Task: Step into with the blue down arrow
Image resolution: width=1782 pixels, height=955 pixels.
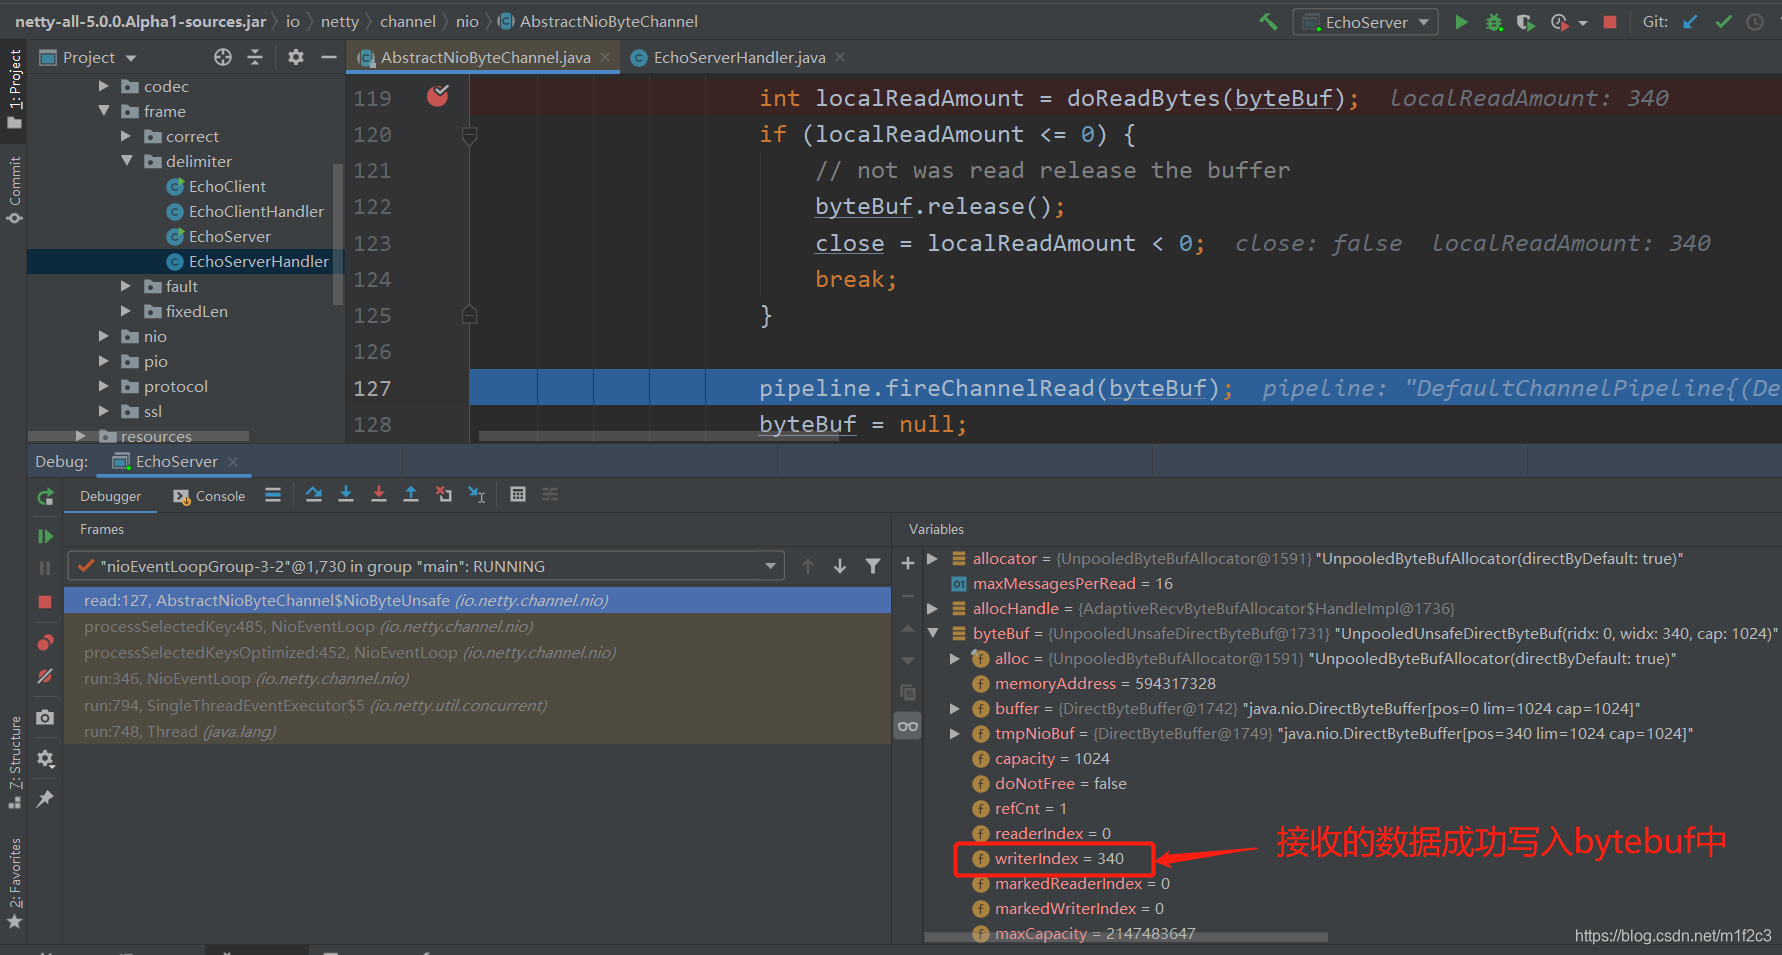Action: pyautogui.click(x=346, y=494)
